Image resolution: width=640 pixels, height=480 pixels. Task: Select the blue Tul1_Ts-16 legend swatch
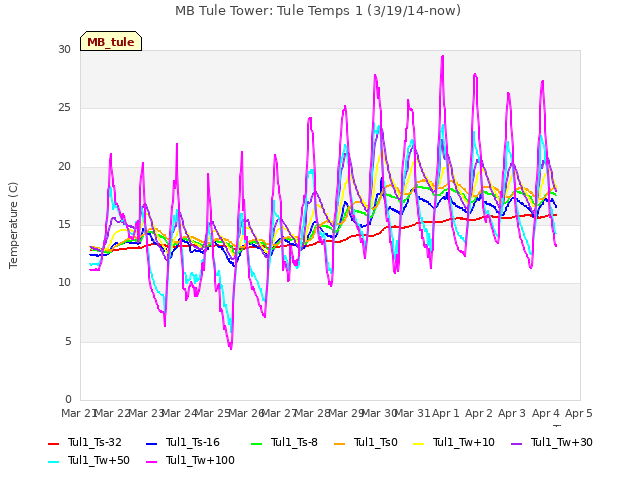click(x=151, y=443)
